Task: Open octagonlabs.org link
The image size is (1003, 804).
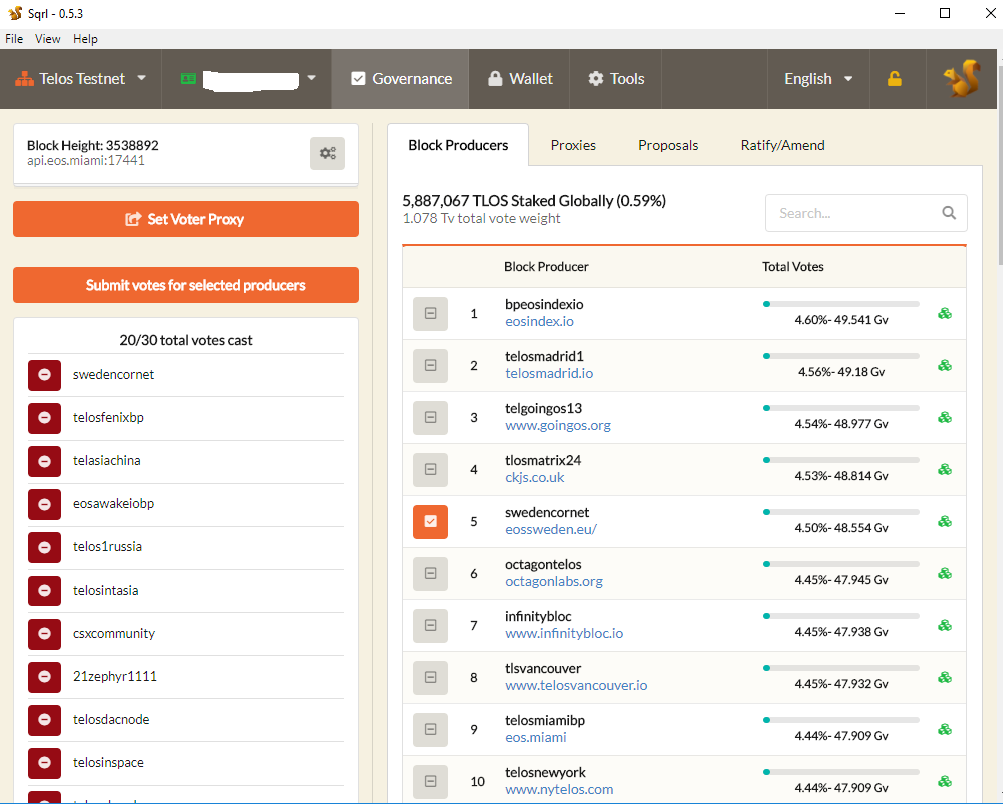Action: pos(554,581)
